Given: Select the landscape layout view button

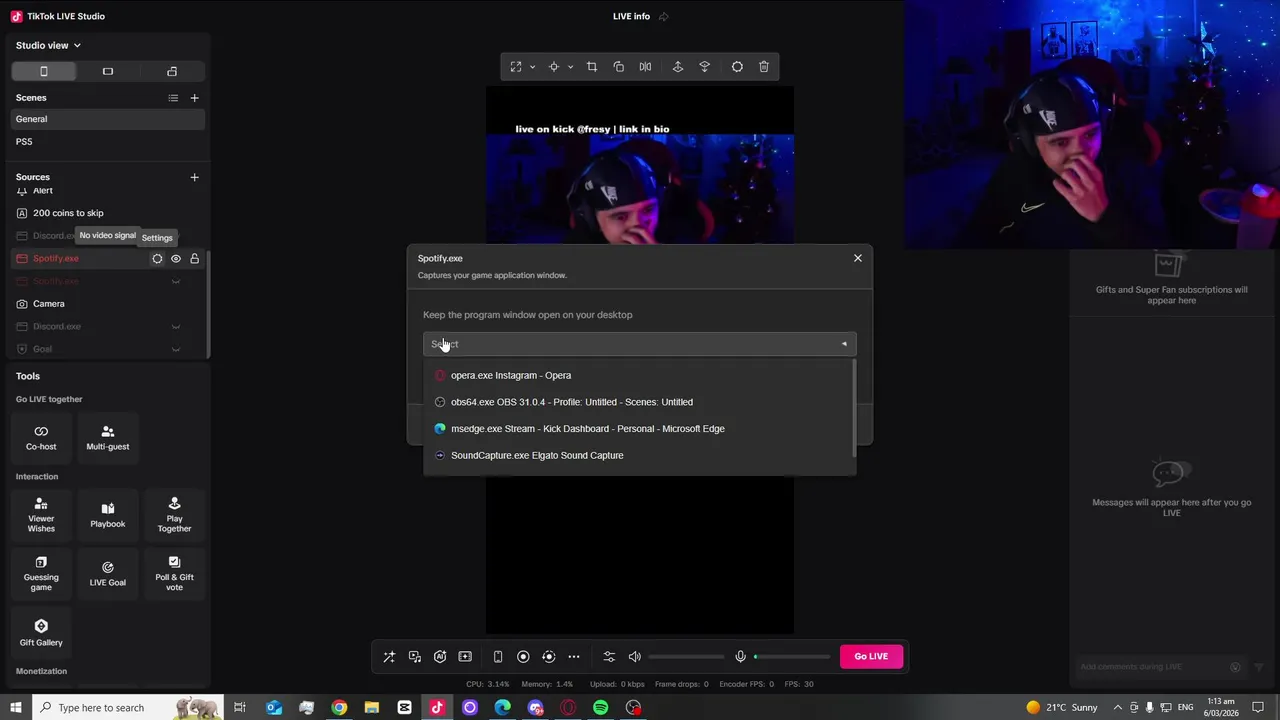Looking at the screenshot, I should pyautogui.click(x=108, y=71).
